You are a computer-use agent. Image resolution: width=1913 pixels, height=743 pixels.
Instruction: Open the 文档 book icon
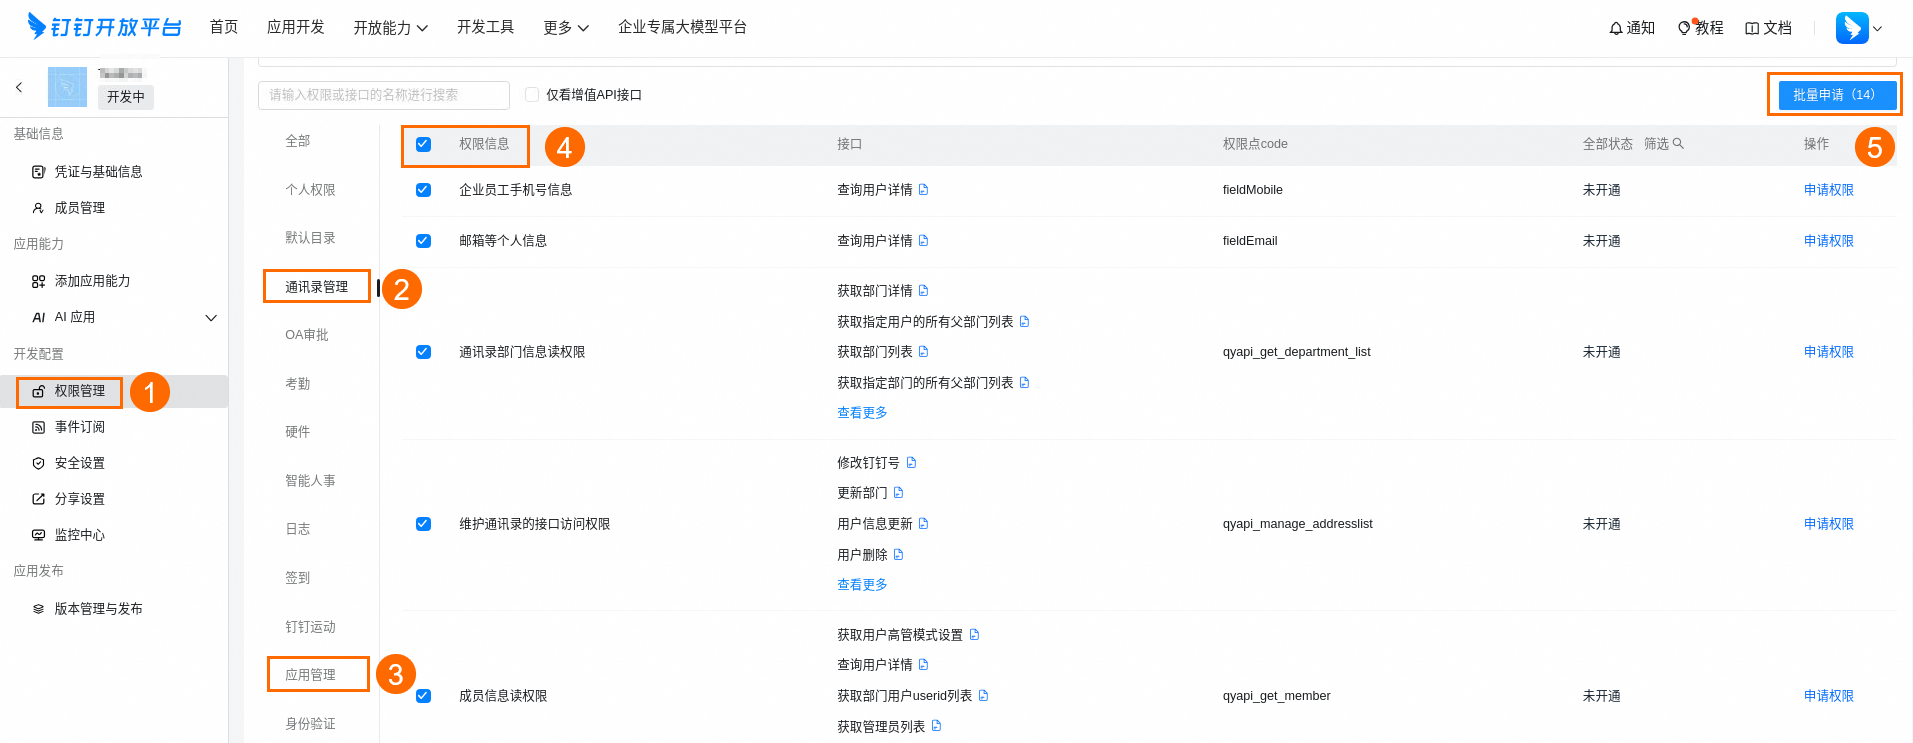pos(1752,28)
